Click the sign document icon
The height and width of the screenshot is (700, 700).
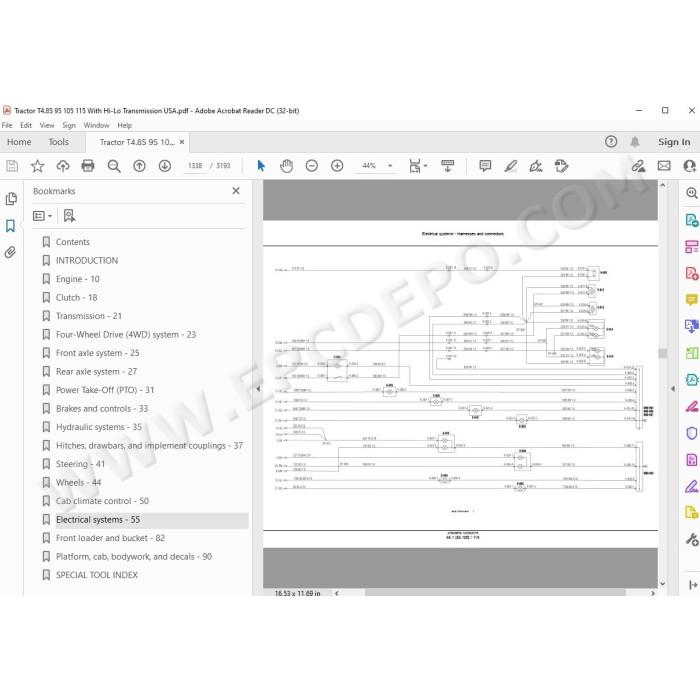tap(536, 166)
